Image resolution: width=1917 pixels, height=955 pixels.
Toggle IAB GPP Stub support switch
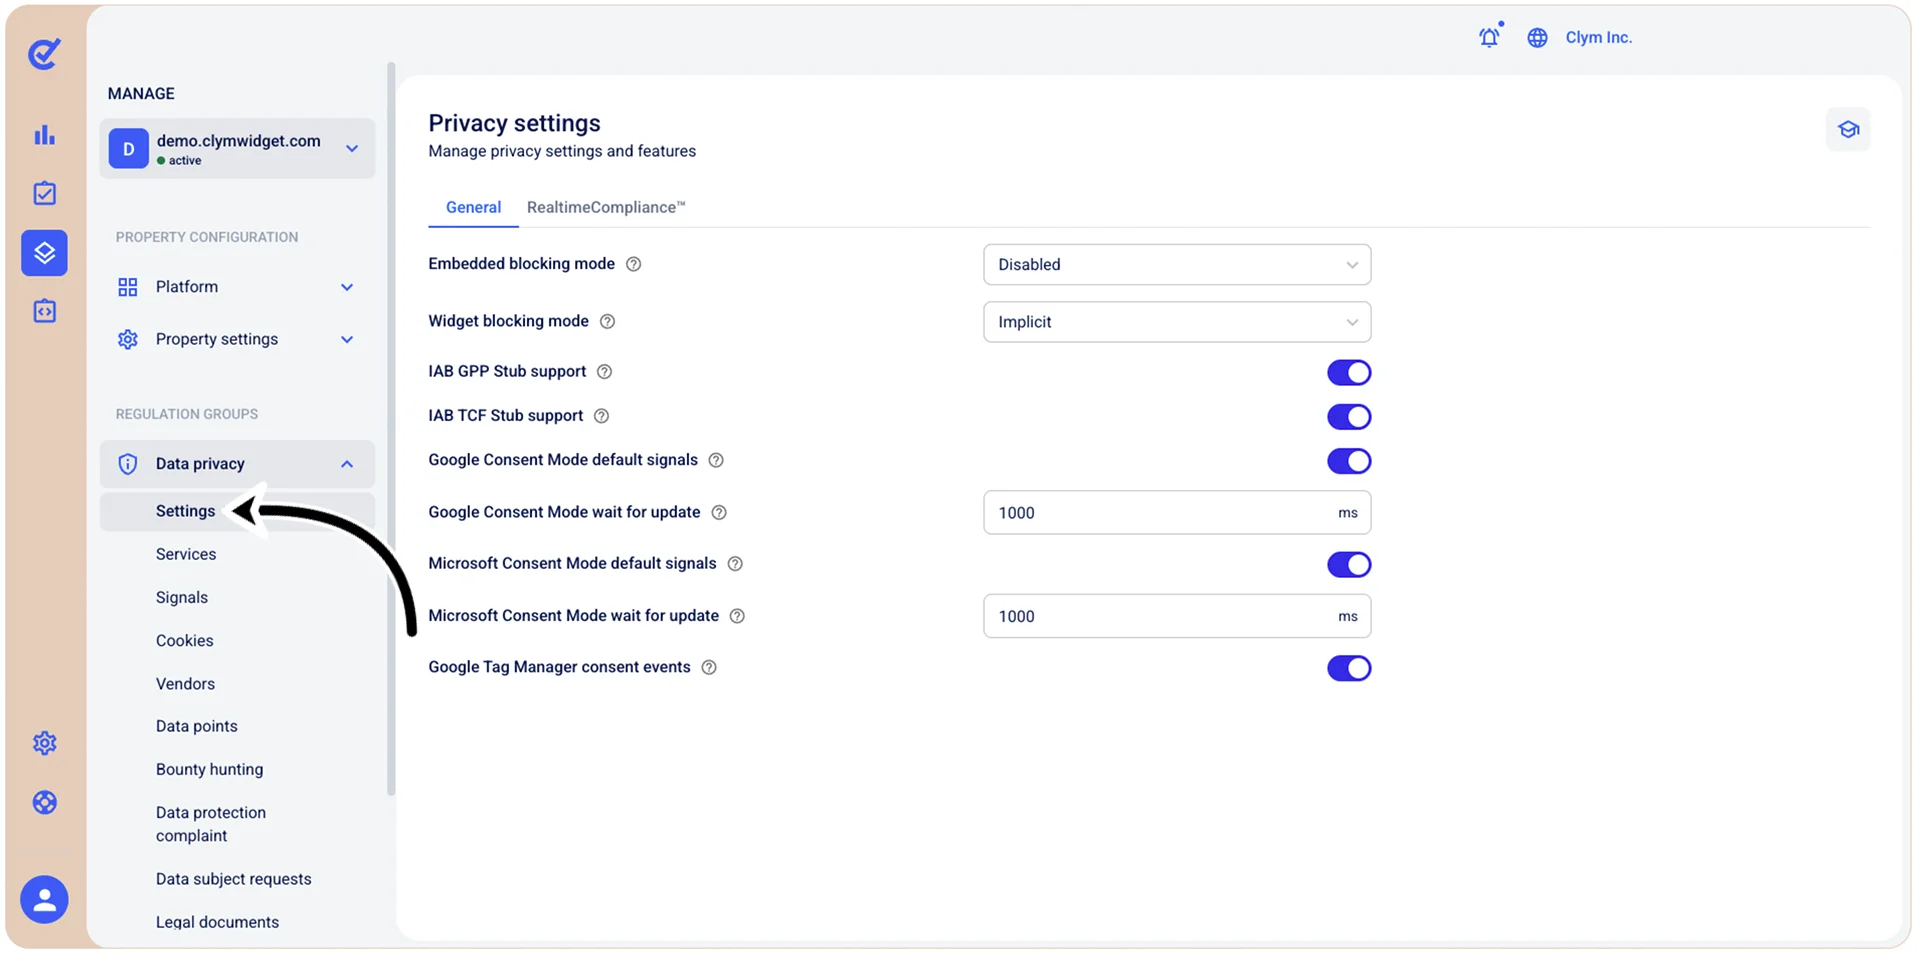pyautogui.click(x=1349, y=372)
